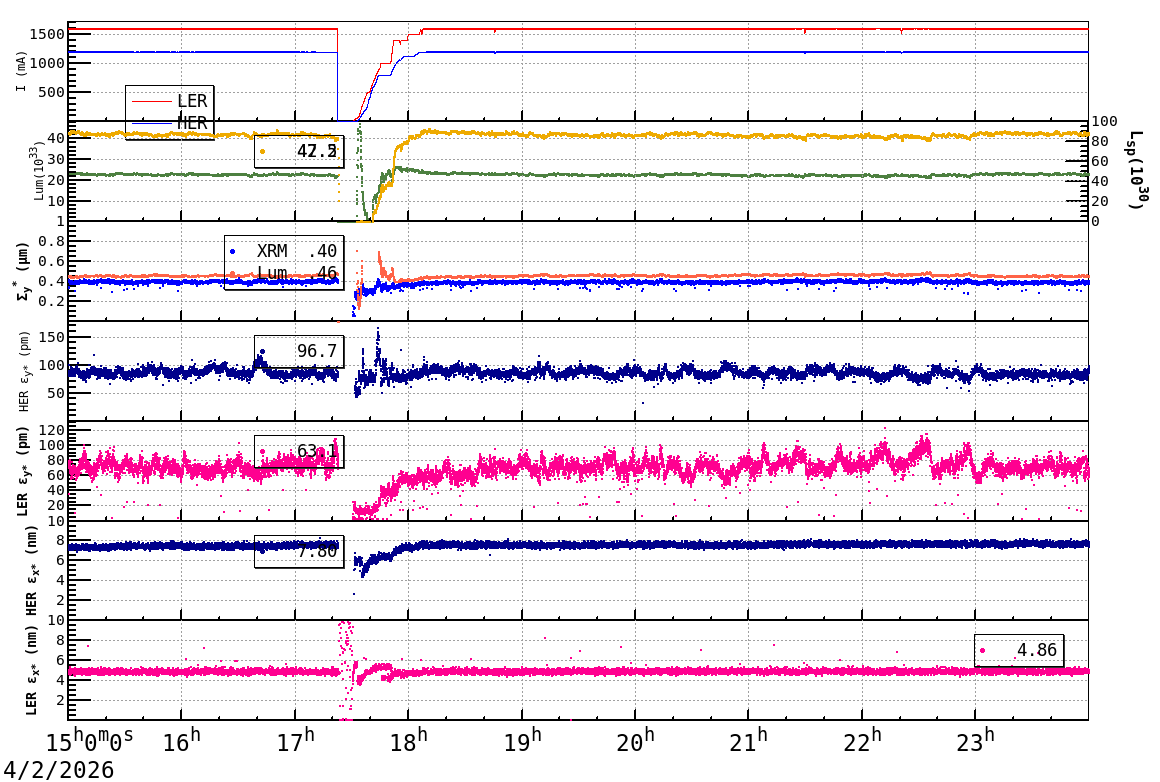The width and height of the screenshot is (1160, 782).
Task: Click the LER legend entry in current plot
Action: coord(169,101)
